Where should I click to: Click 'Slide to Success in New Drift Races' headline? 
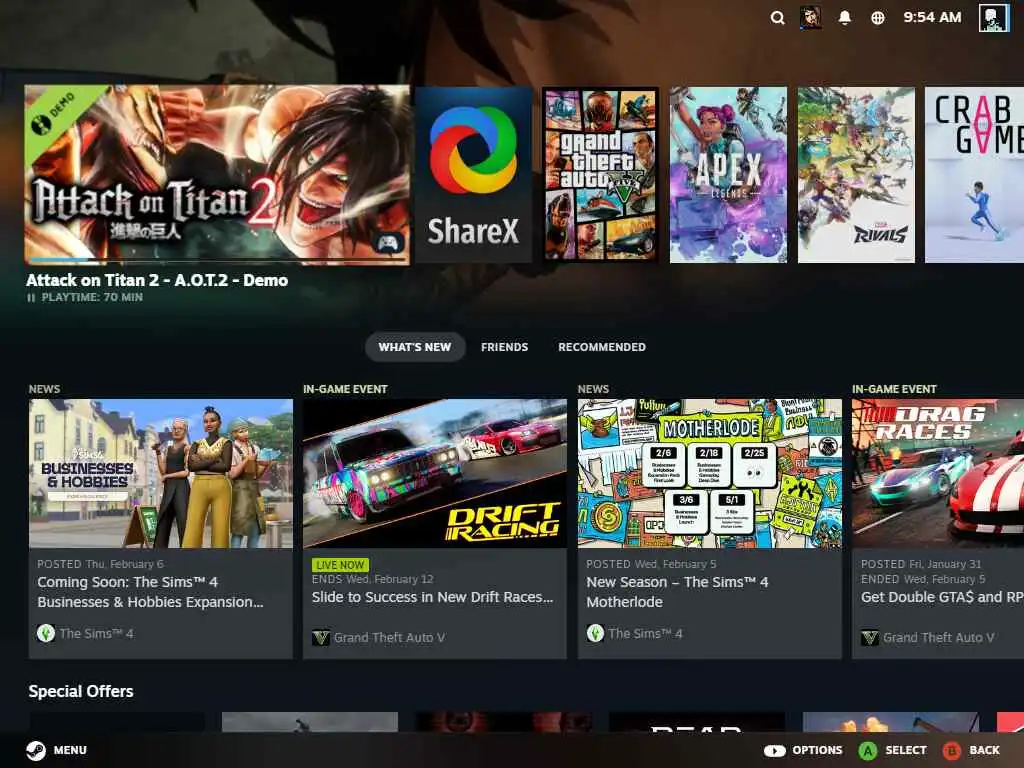click(x=432, y=597)
